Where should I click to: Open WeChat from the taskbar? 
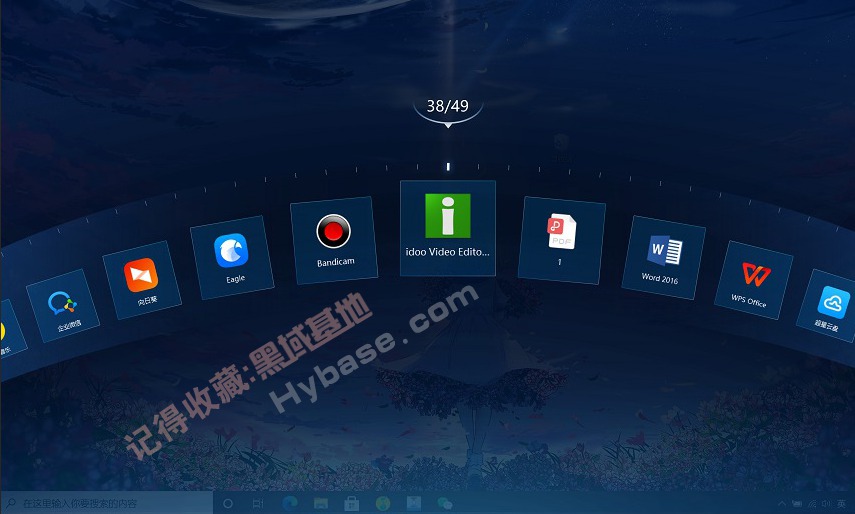tap(445, 504)
